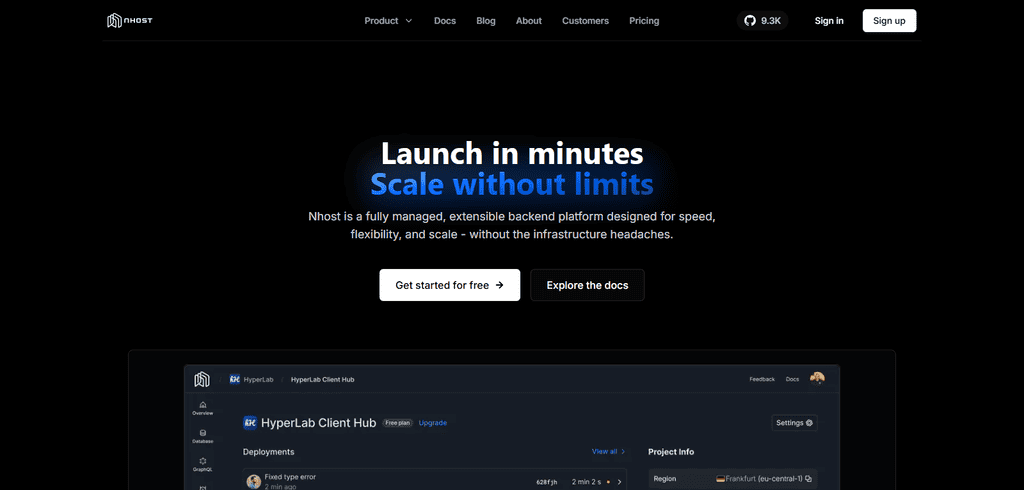Click the Project Info heading

(x=671, y=451)
